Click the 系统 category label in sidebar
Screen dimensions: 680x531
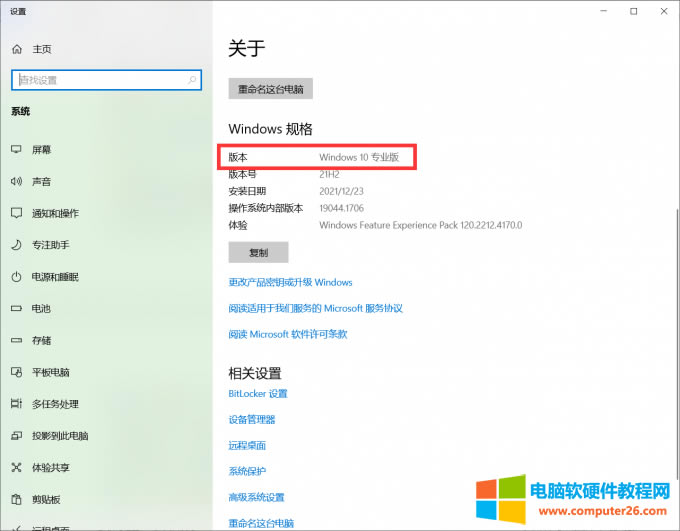click(x=20, y=111)
